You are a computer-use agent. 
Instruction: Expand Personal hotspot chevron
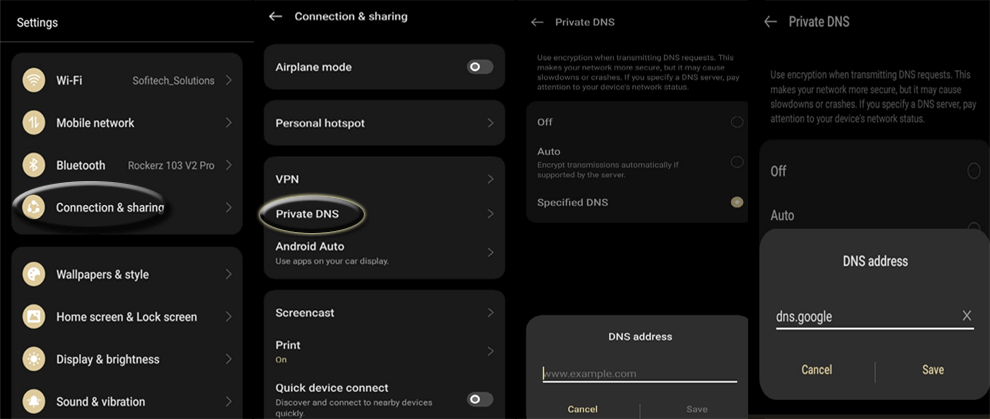point(490,123)
